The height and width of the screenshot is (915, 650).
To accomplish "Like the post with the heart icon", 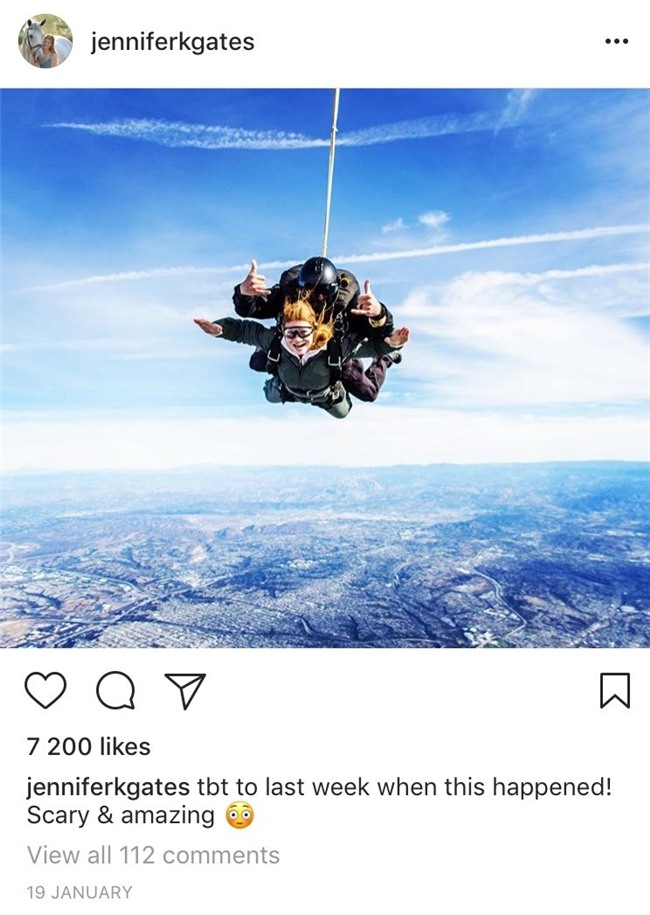I will click(x=46, y=690).
